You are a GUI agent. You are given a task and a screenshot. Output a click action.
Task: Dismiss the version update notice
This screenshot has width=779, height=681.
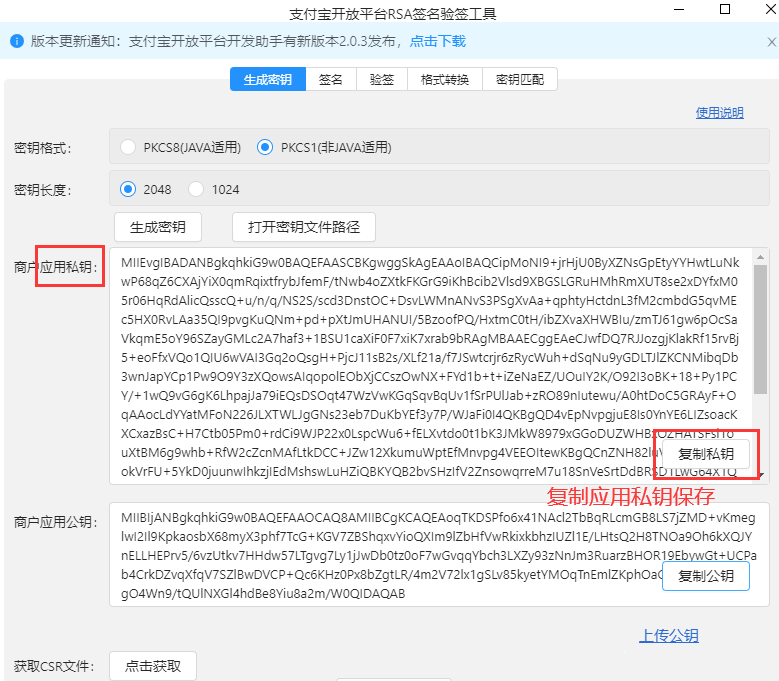772,42
